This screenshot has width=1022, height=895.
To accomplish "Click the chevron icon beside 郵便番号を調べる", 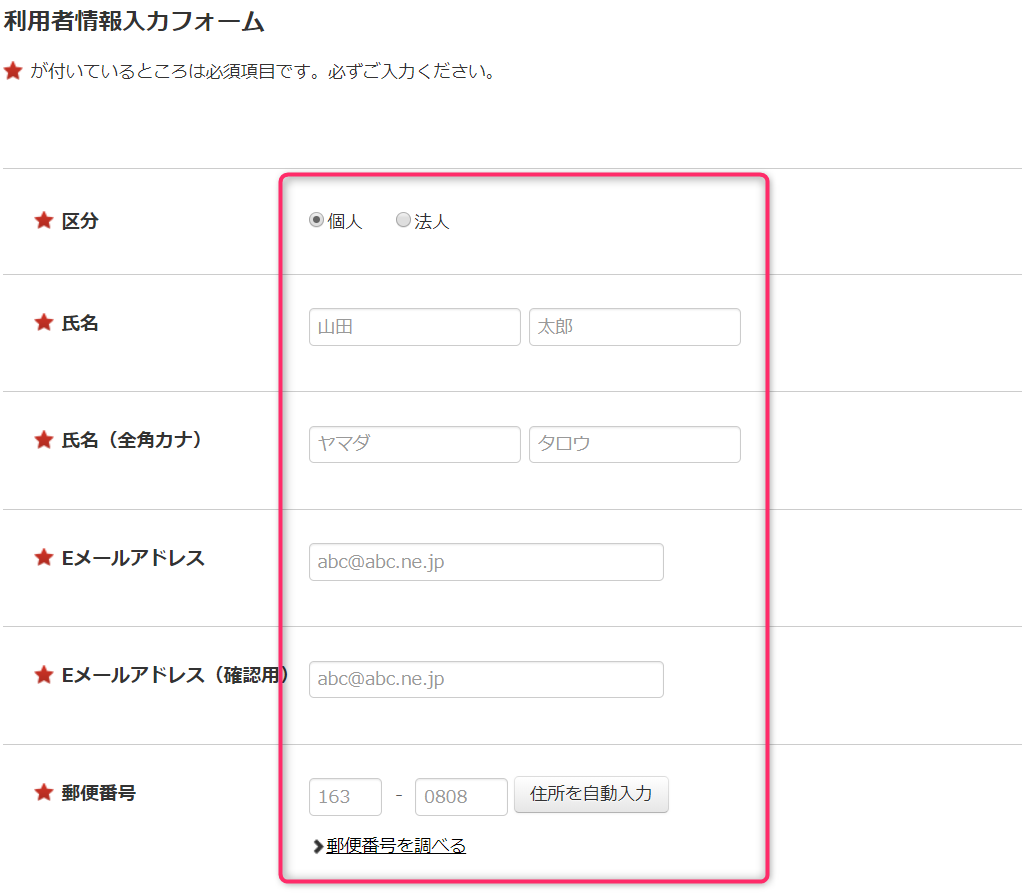I will [x=318, y=846].
